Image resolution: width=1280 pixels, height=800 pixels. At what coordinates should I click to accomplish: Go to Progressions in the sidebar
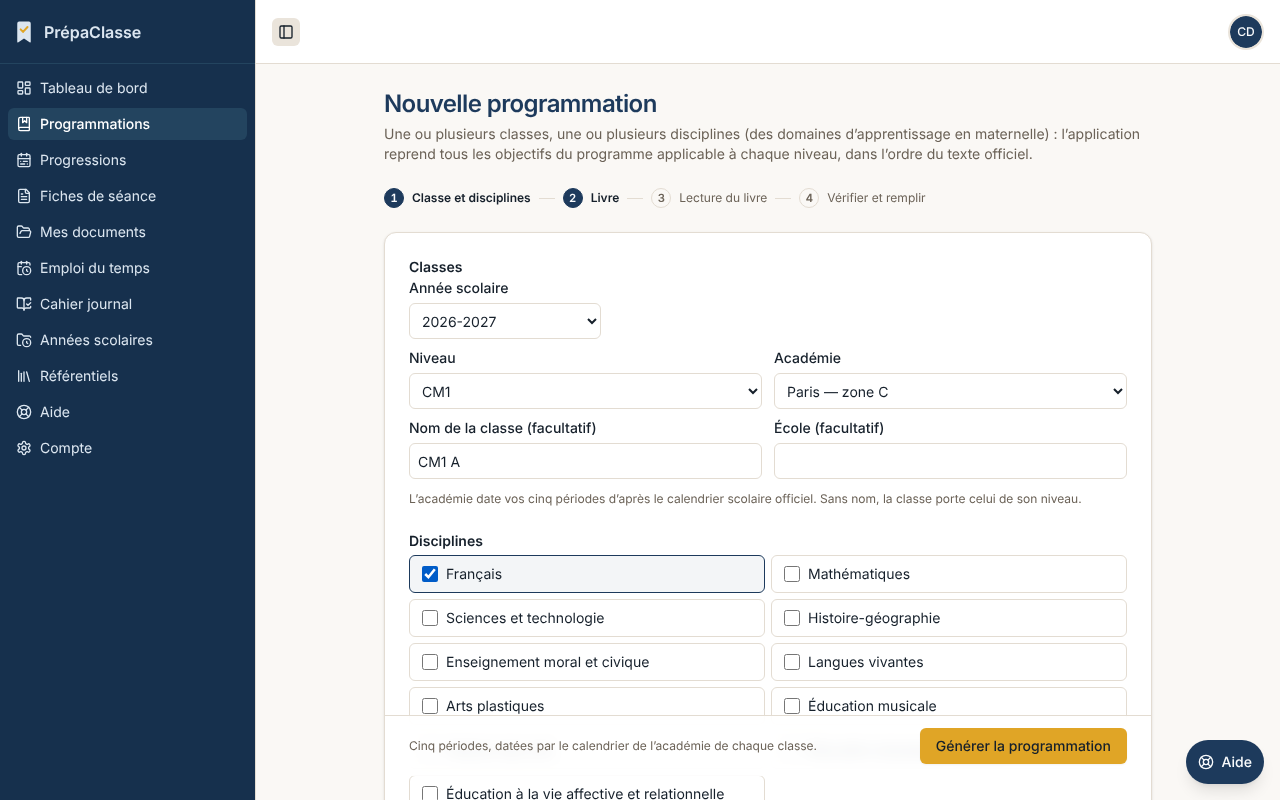coord(127,160)
